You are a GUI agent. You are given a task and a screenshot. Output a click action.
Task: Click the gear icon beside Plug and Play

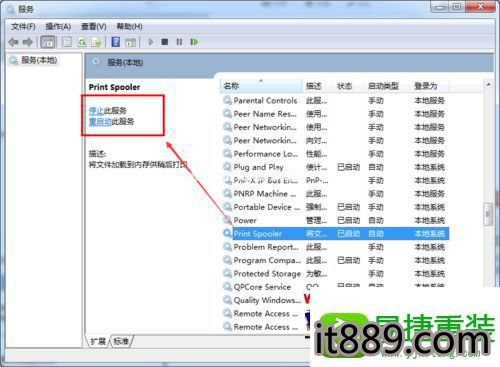click(227, 167)
